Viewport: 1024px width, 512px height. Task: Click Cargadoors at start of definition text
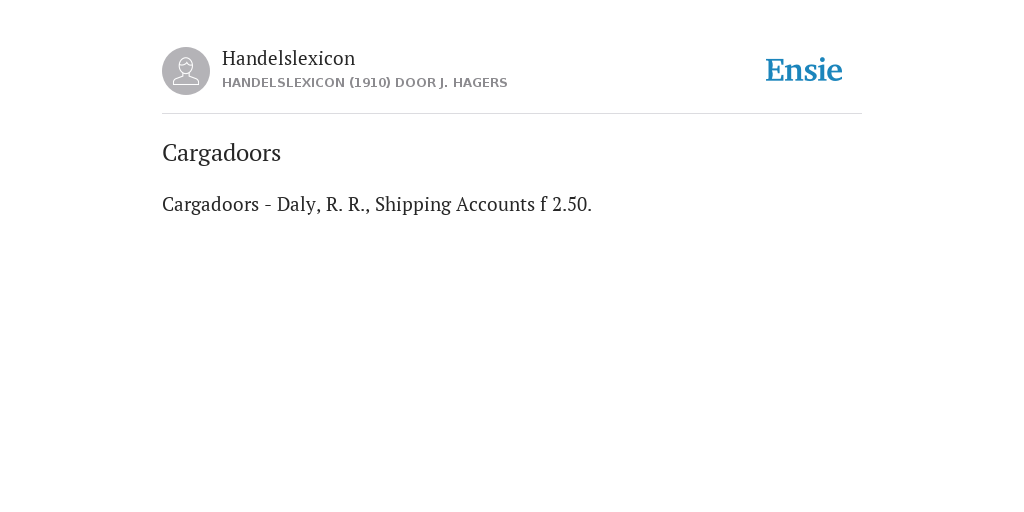tap(210, 204)
